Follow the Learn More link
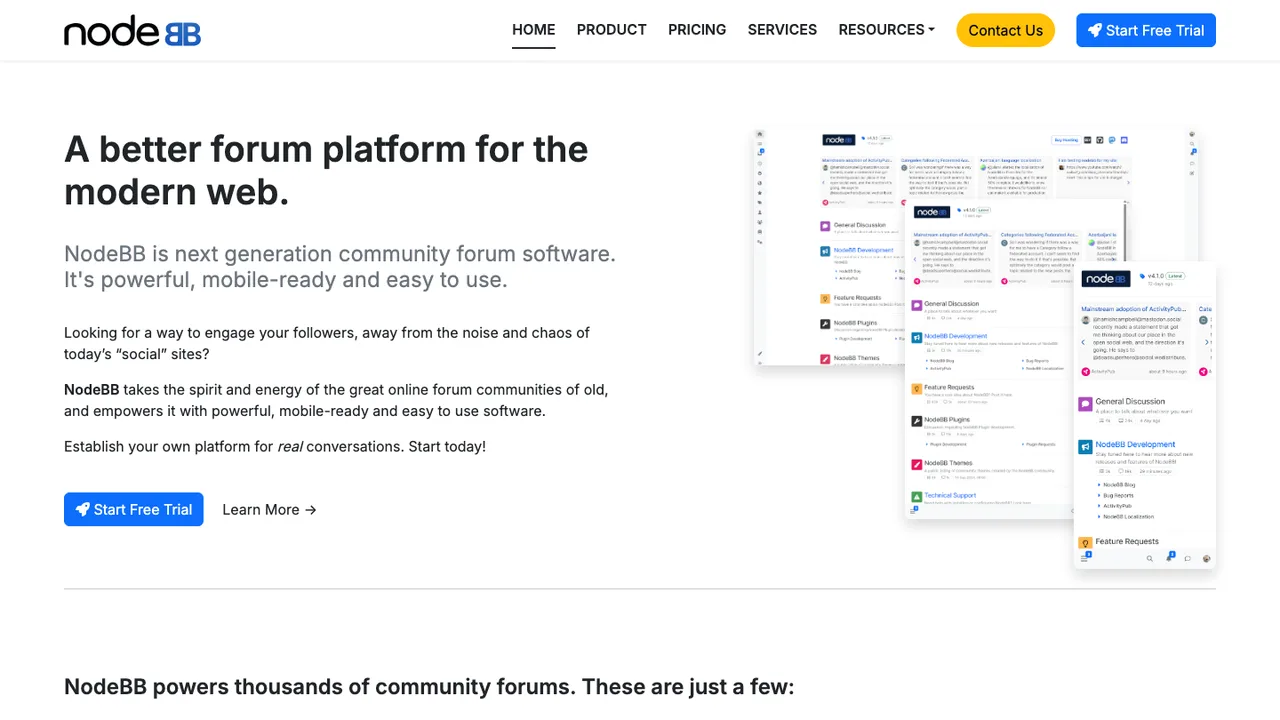 [x=269, y=509]
